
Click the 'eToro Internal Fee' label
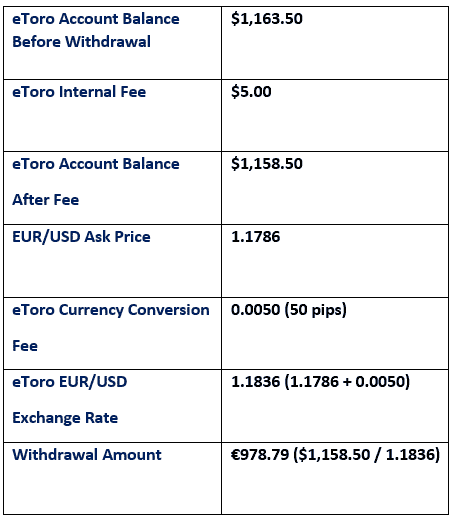click(79, 92)
